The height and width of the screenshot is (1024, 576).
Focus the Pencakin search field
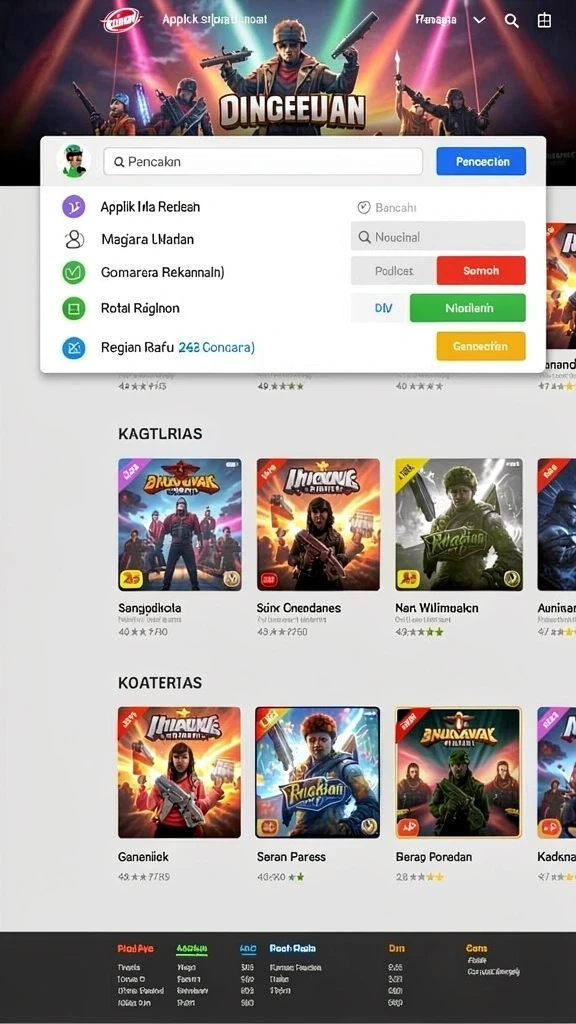[263, 161]
